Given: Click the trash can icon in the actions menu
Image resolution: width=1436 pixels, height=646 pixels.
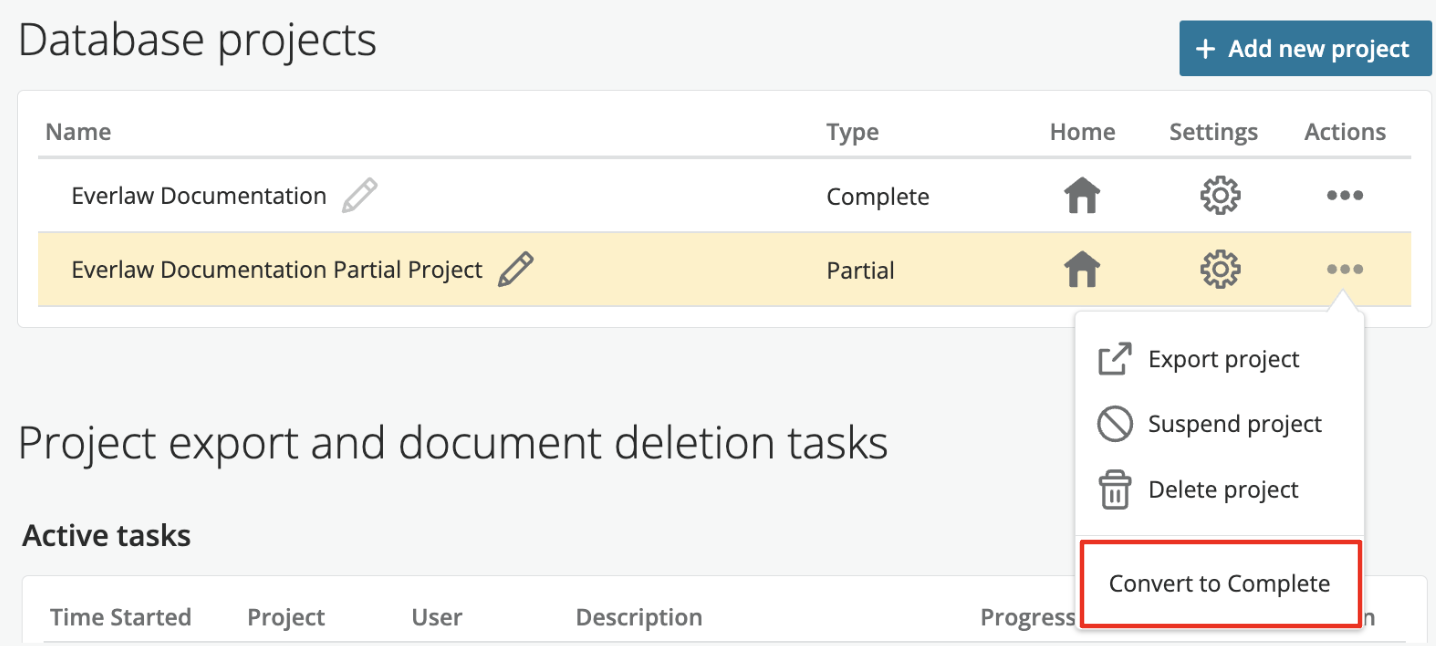Looking at the screenshot, I should point(1114,491).
